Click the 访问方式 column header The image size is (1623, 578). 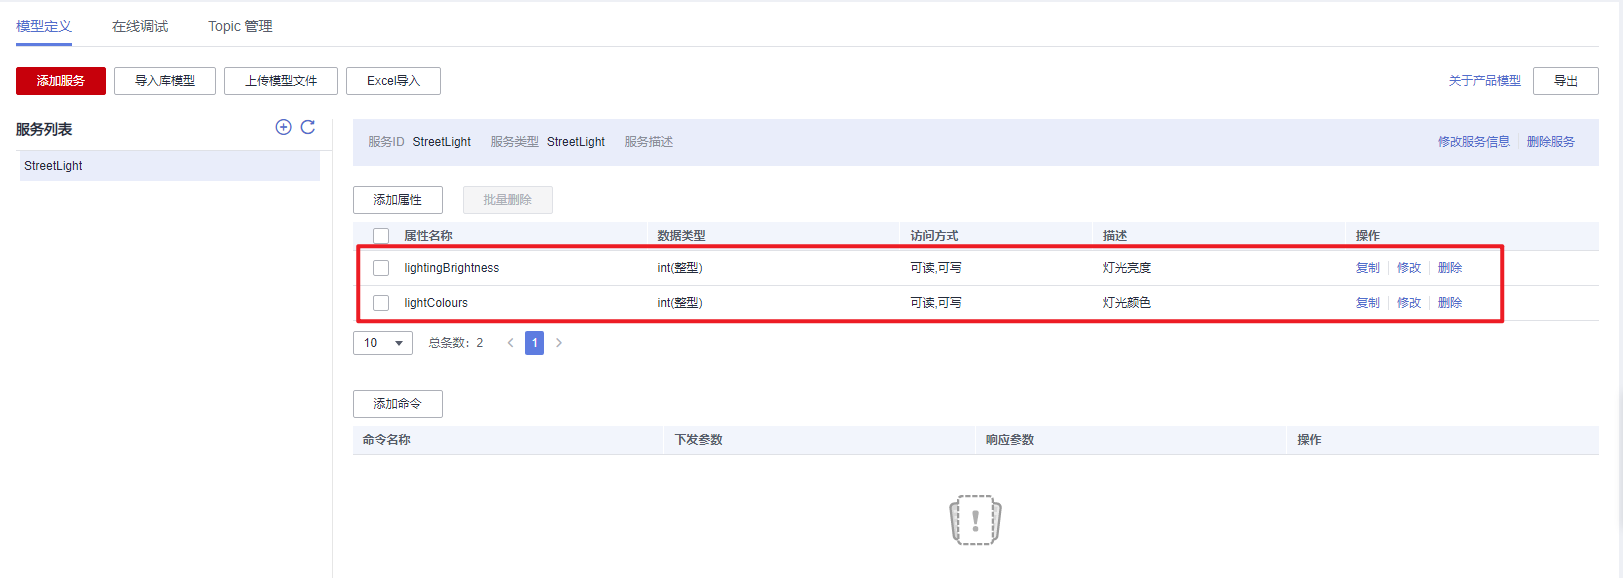pos(934,236)
